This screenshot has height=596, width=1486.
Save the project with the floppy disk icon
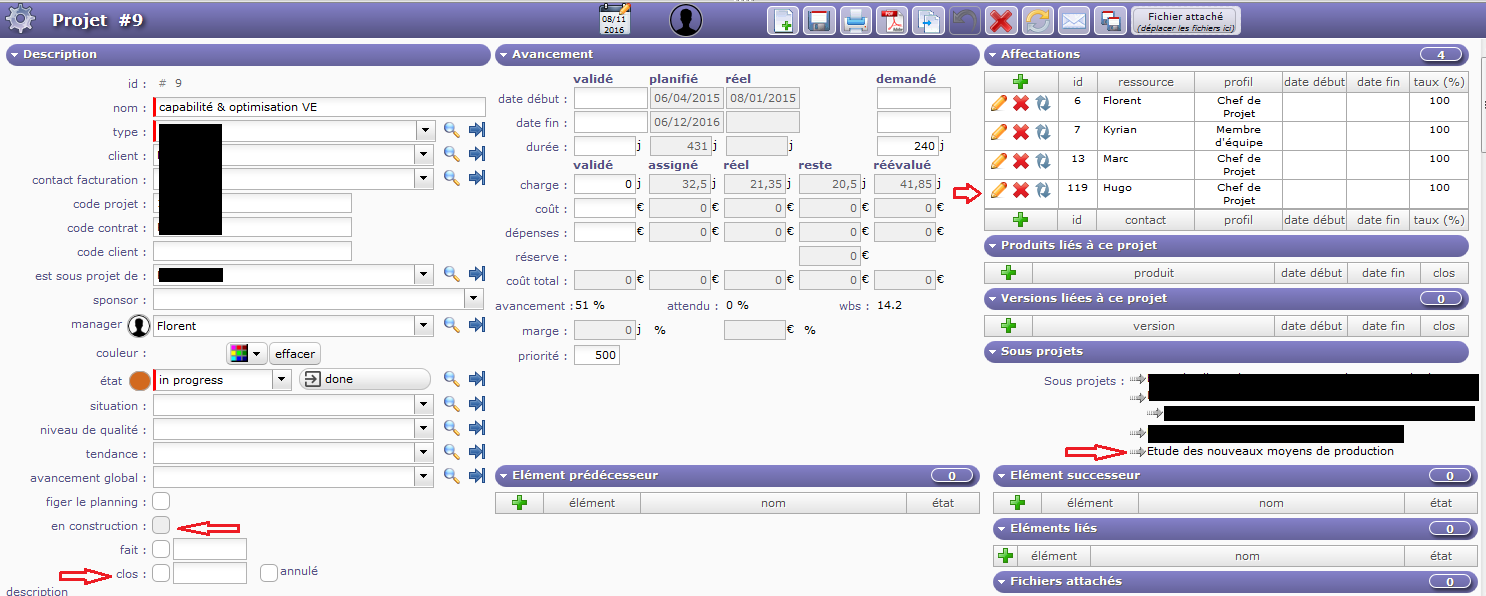click(818, 20)
